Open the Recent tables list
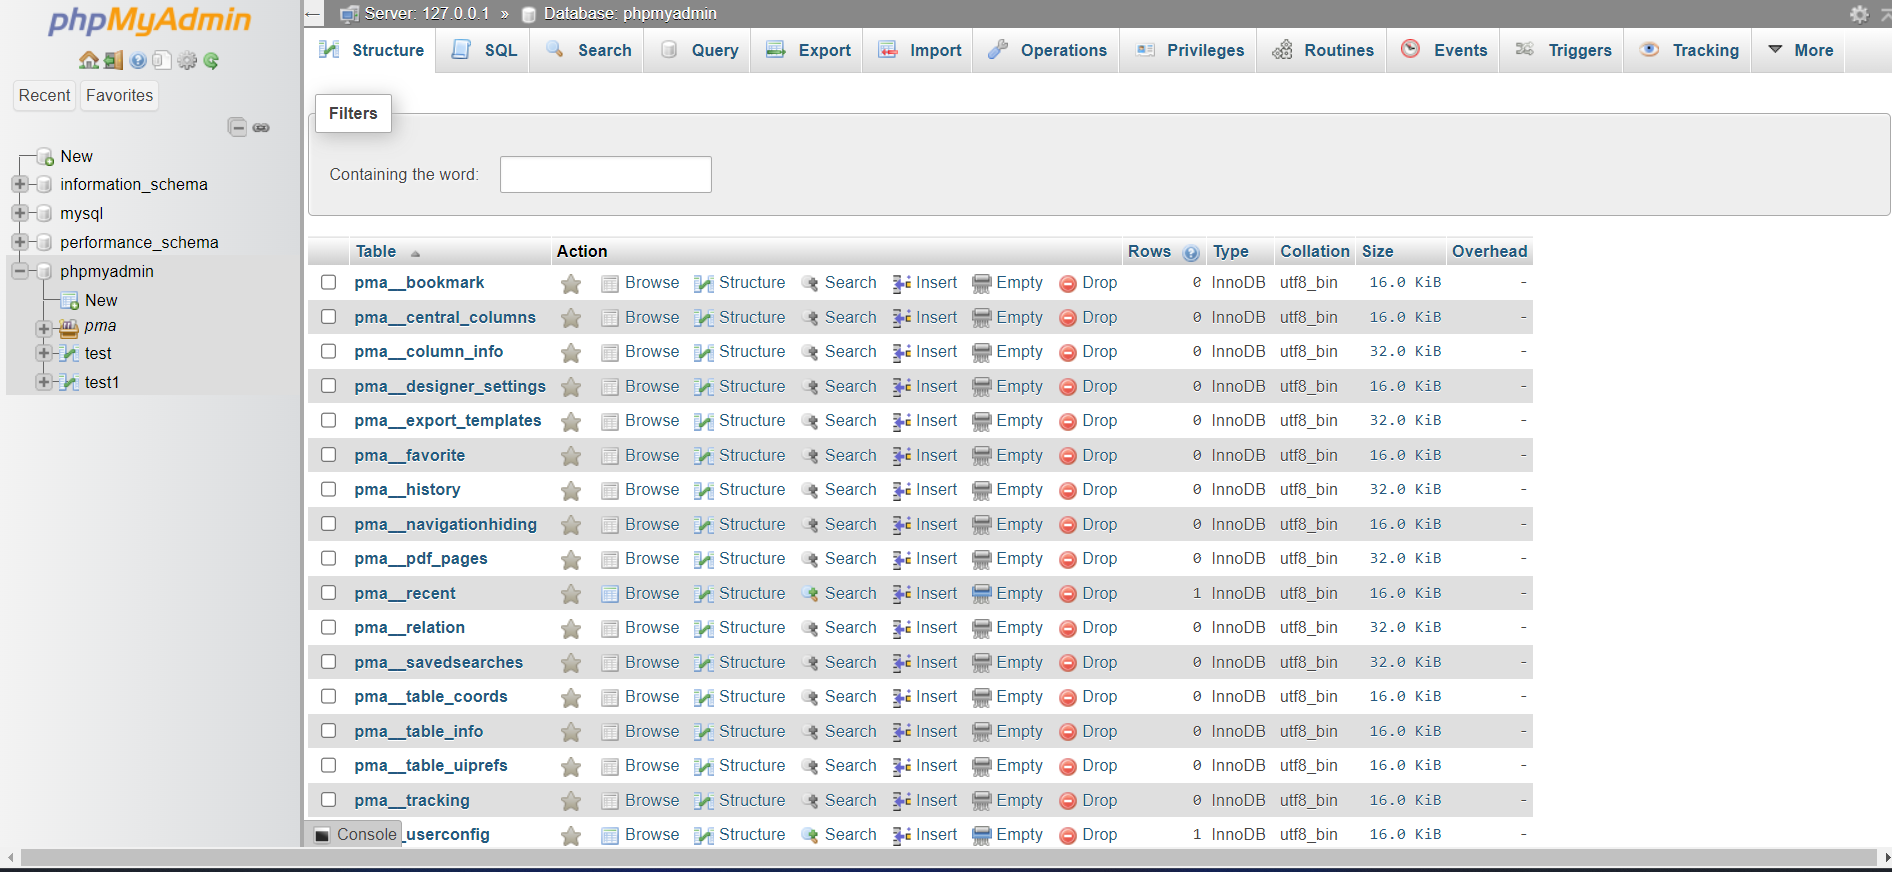Screen dimensions: 1892x872 pos(45,95)
